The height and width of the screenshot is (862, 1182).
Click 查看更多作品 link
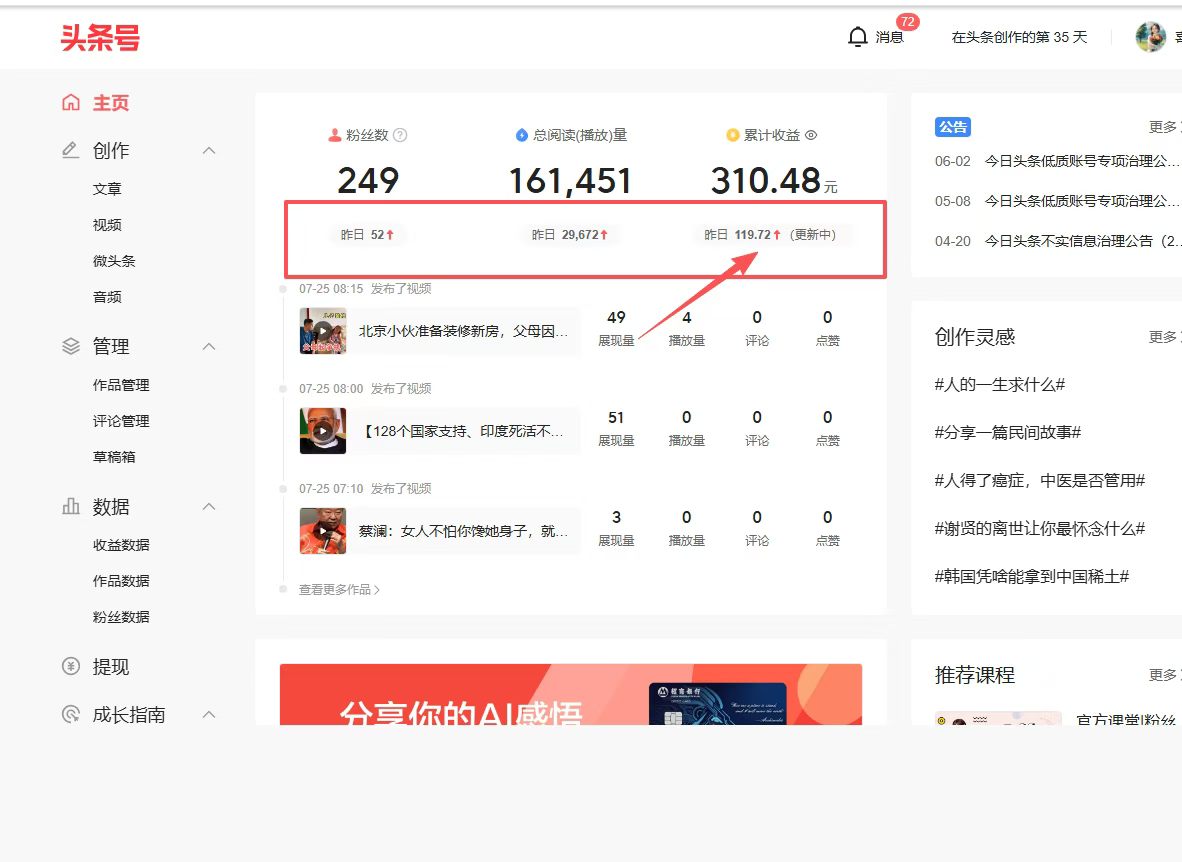tap(339, 590)
